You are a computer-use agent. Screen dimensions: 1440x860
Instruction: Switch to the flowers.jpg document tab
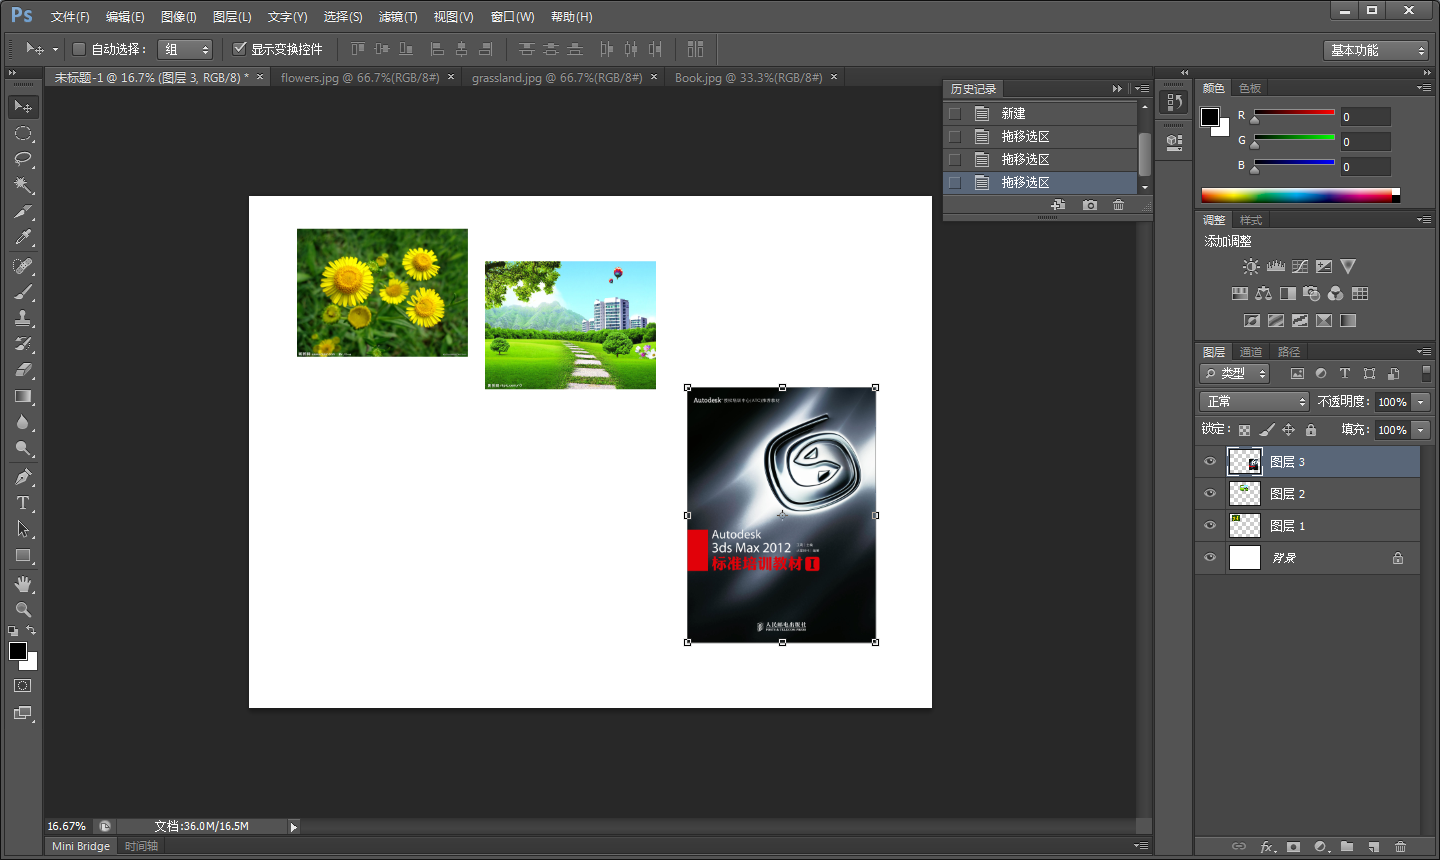360,77
